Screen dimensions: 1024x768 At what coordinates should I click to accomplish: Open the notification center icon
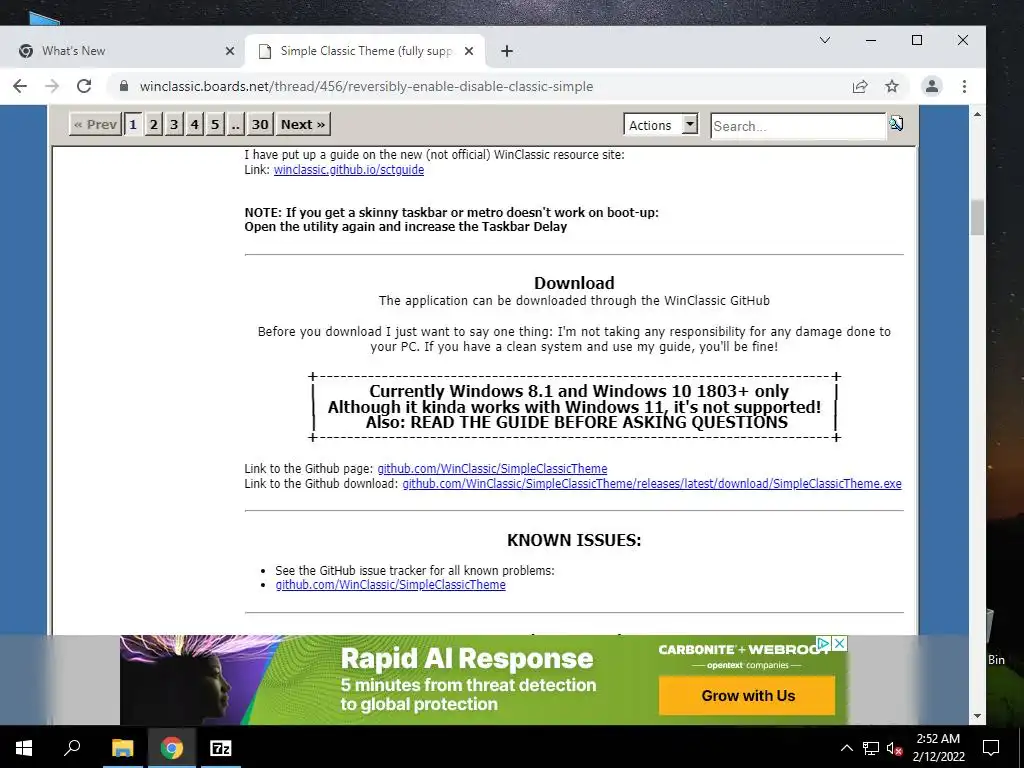click(991, 748)
